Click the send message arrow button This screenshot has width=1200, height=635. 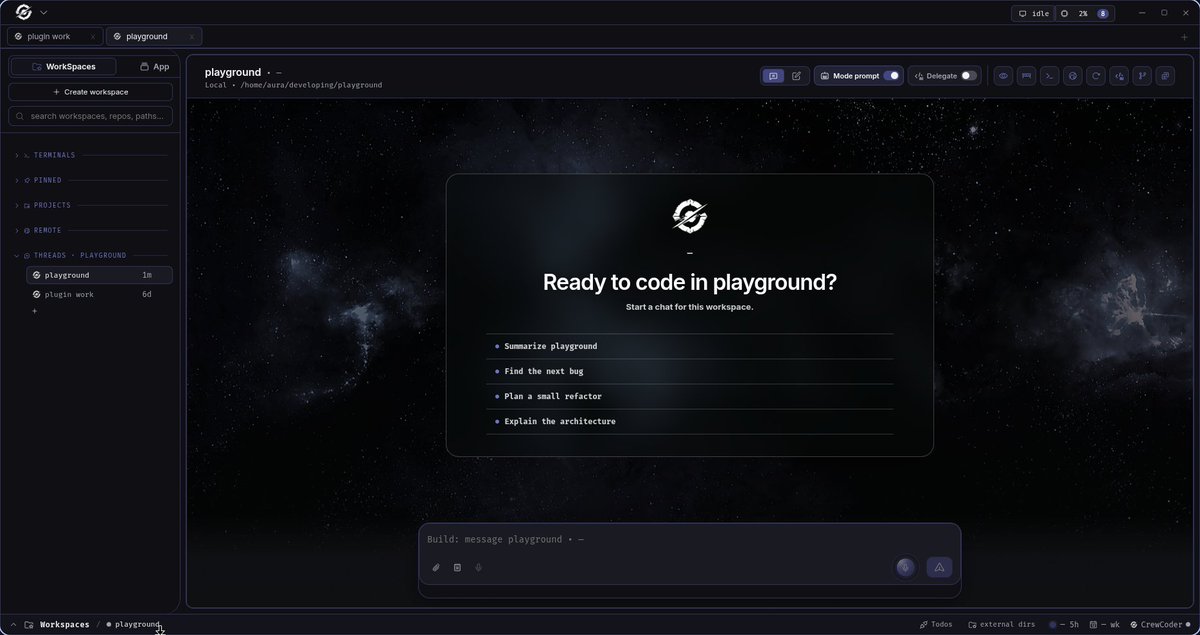[939, 567]
